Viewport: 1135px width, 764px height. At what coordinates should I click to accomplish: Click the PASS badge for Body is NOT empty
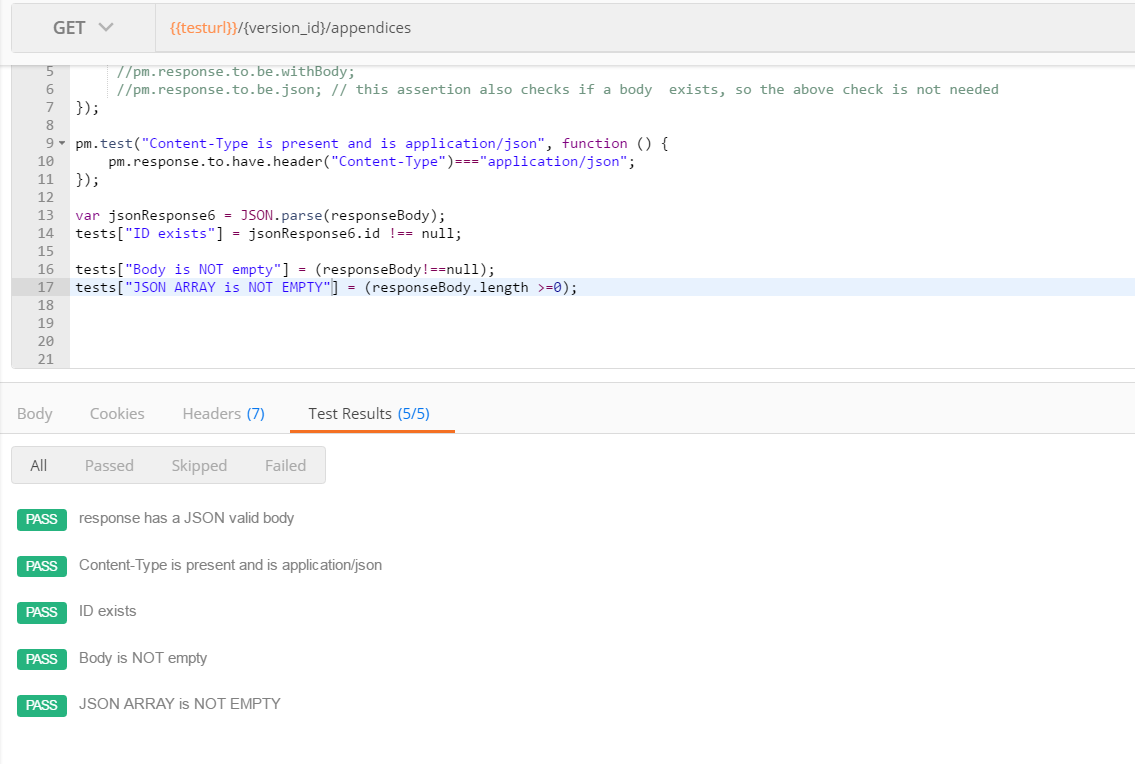pos(41,659)
